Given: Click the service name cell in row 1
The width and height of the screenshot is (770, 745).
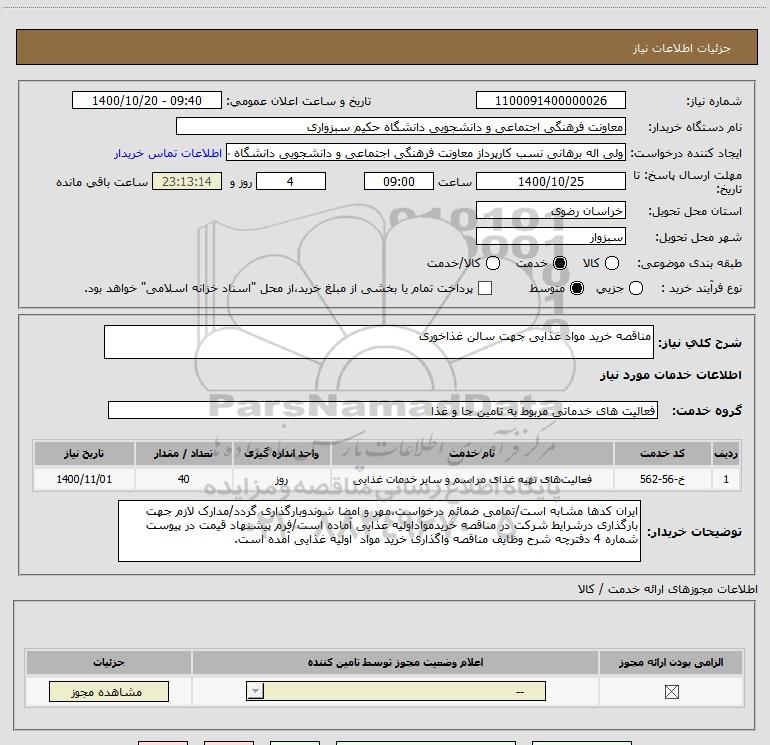Looking at the screenshot, I should coord(472,479).
